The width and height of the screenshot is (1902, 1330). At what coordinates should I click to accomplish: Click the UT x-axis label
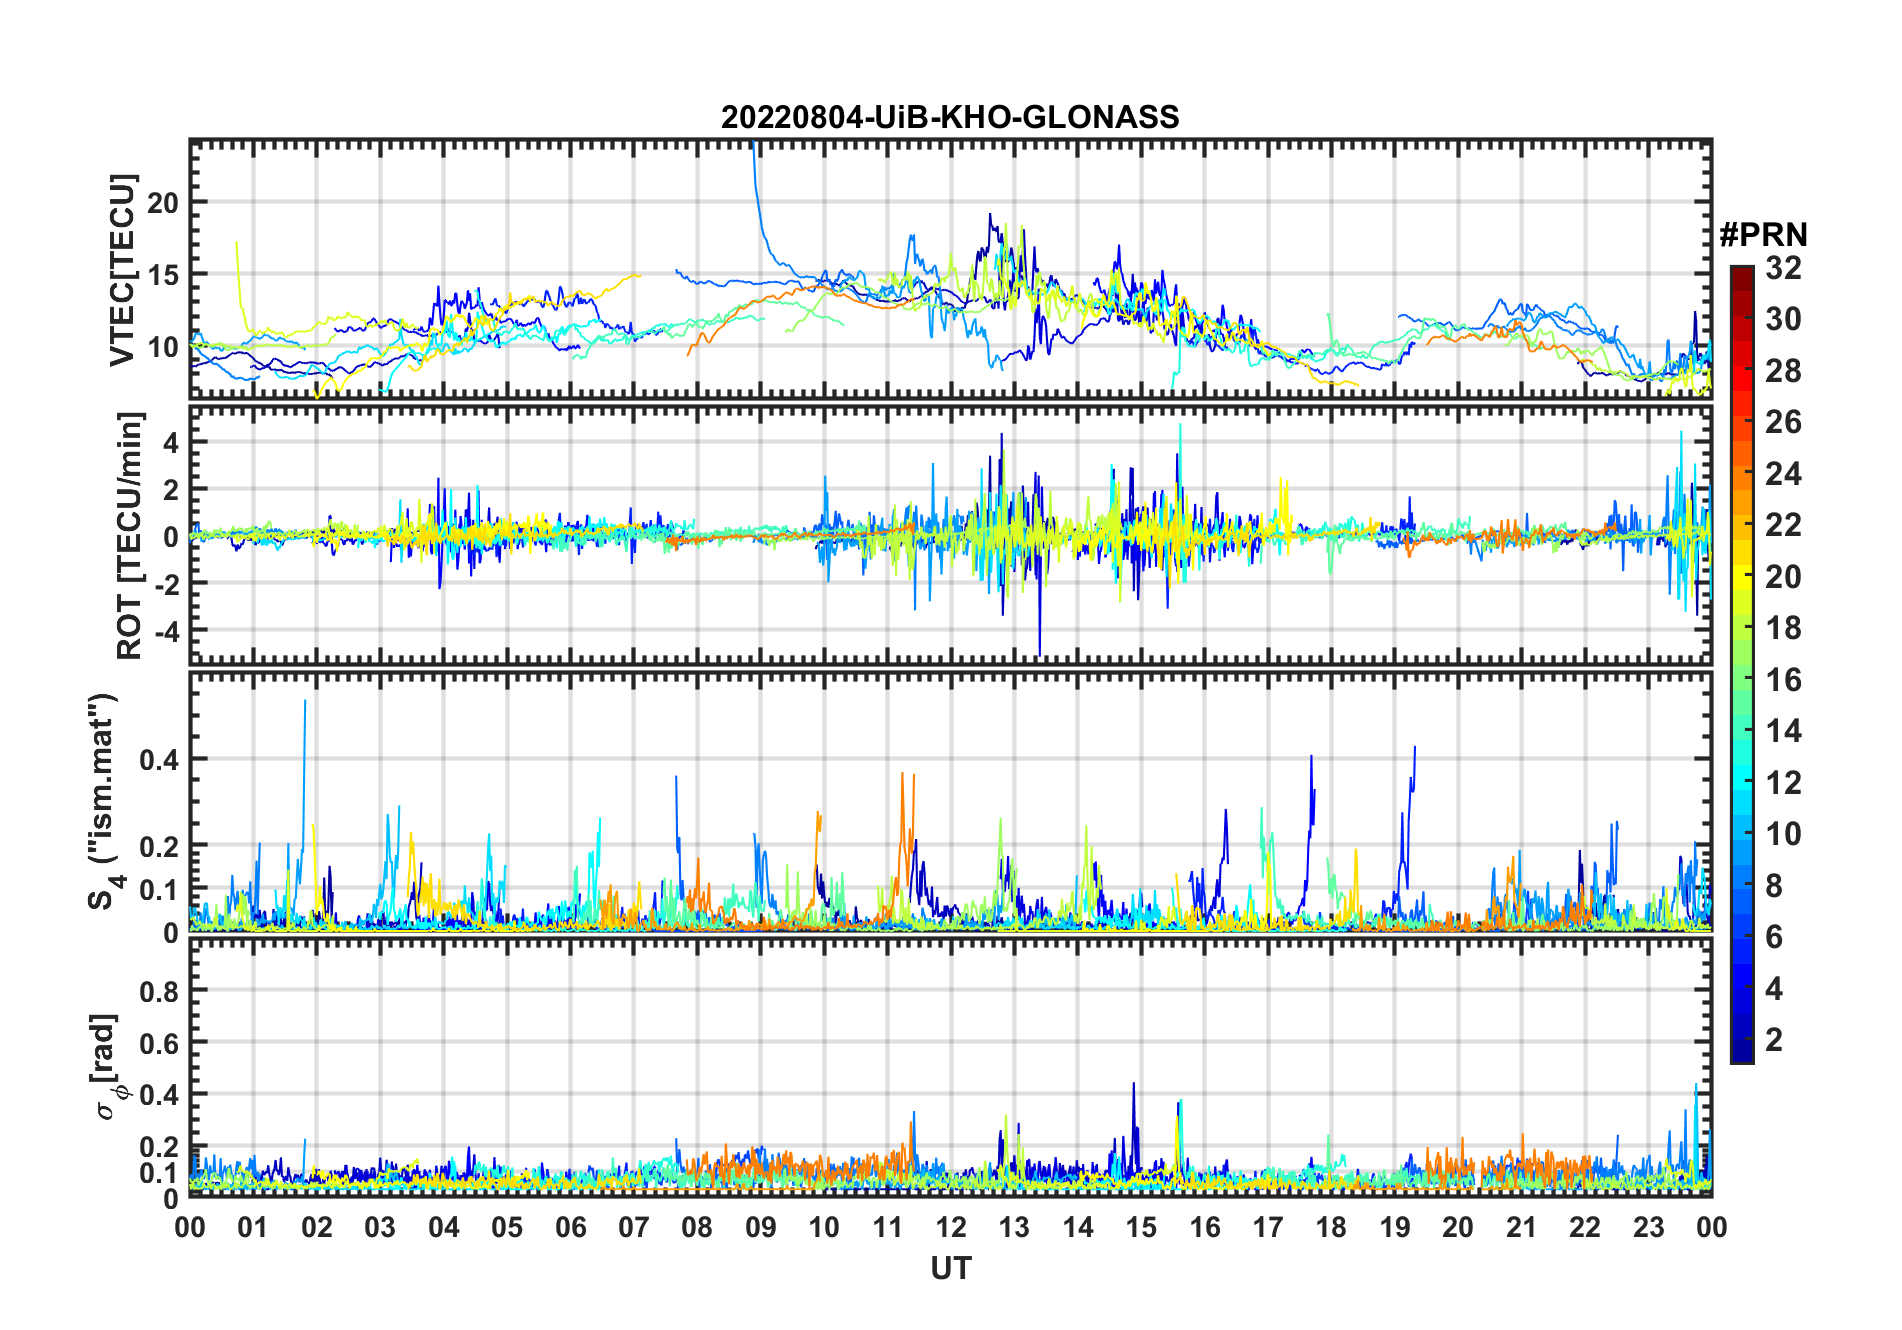click(950, 1269)
